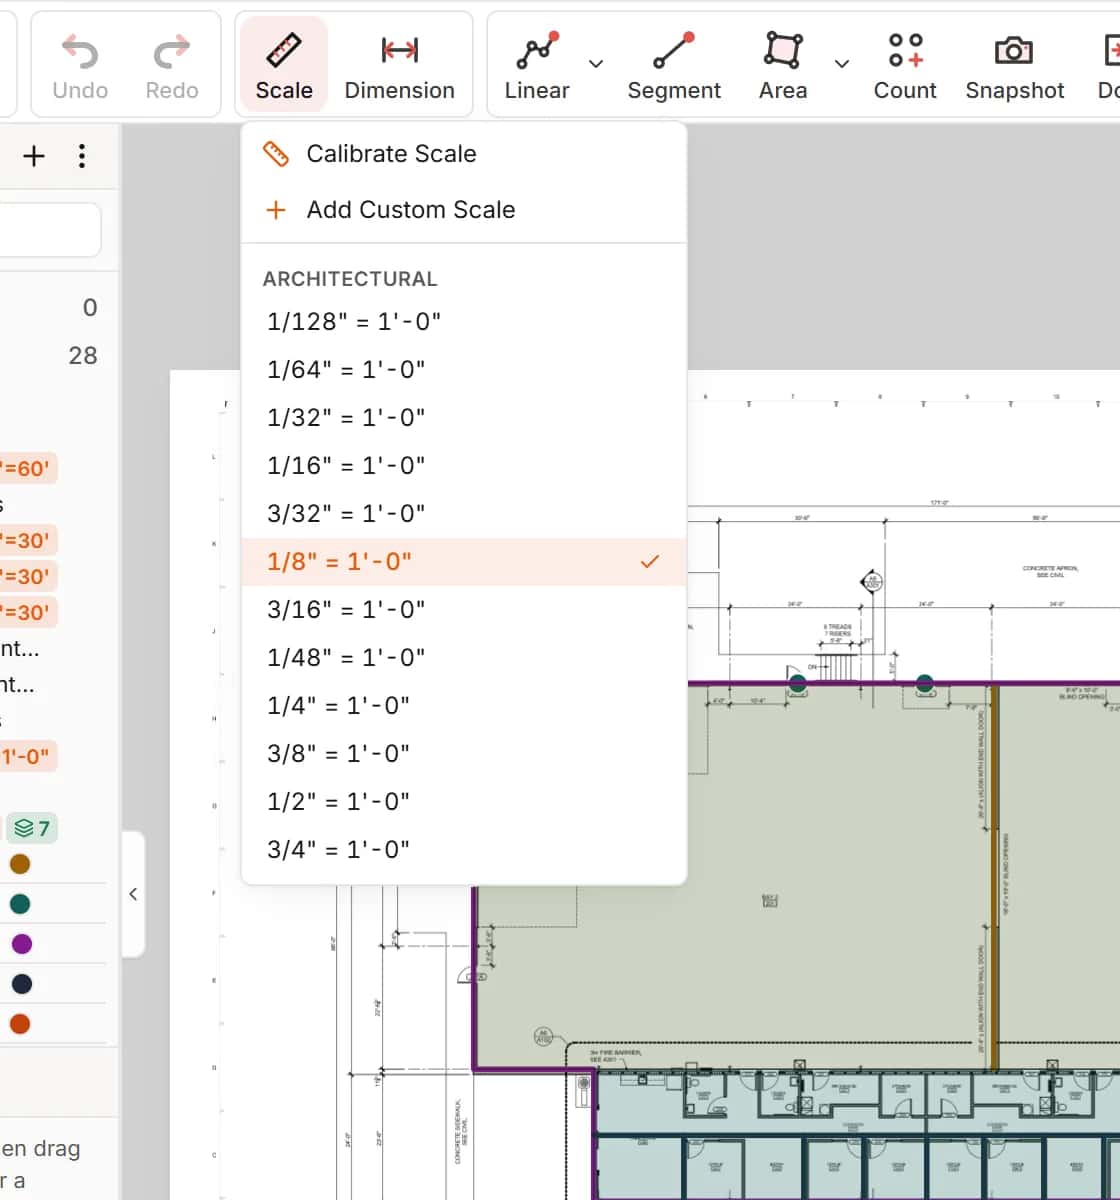This screenshot has height=1200, width=1120.
Task: Open the Scale tool menu
Action: coord(284,66)
